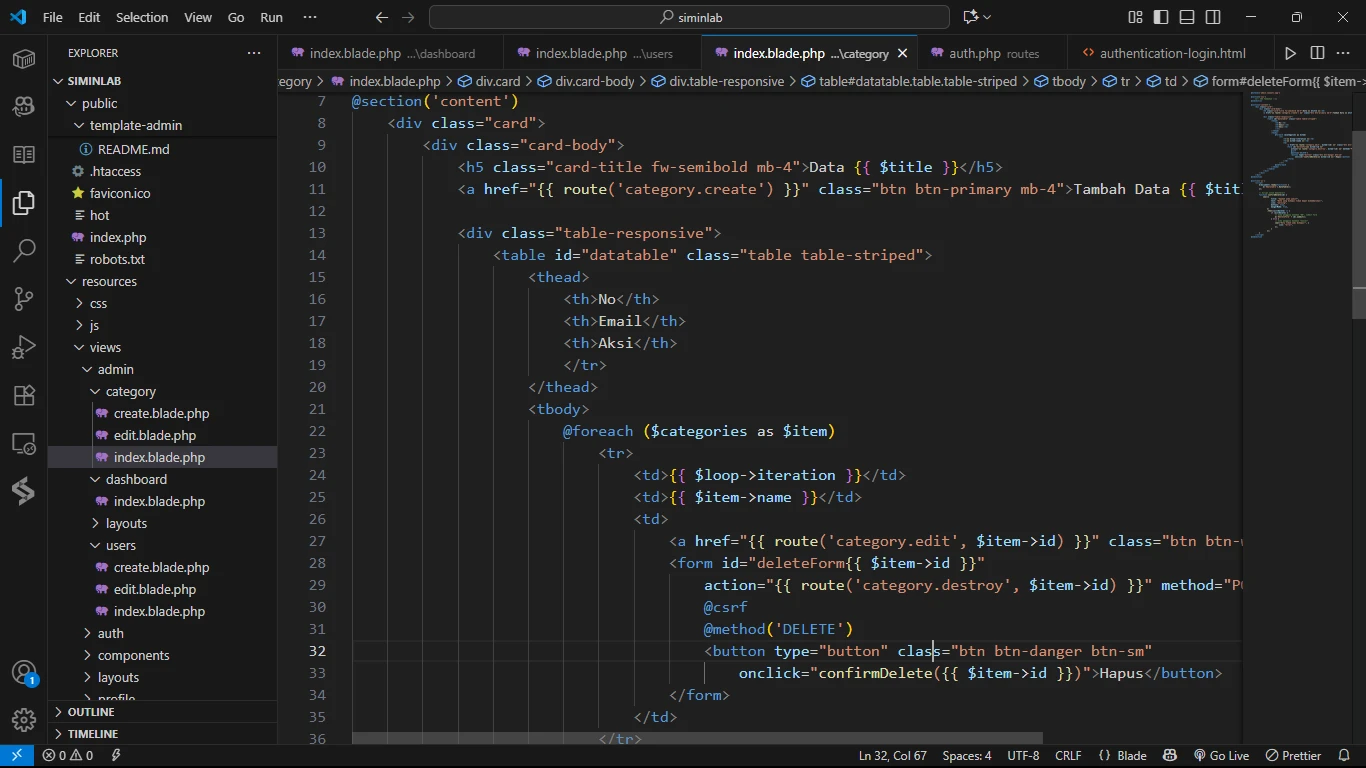Open the Extensions view
Screen dimensions: 1366x768
coord(24,395)
